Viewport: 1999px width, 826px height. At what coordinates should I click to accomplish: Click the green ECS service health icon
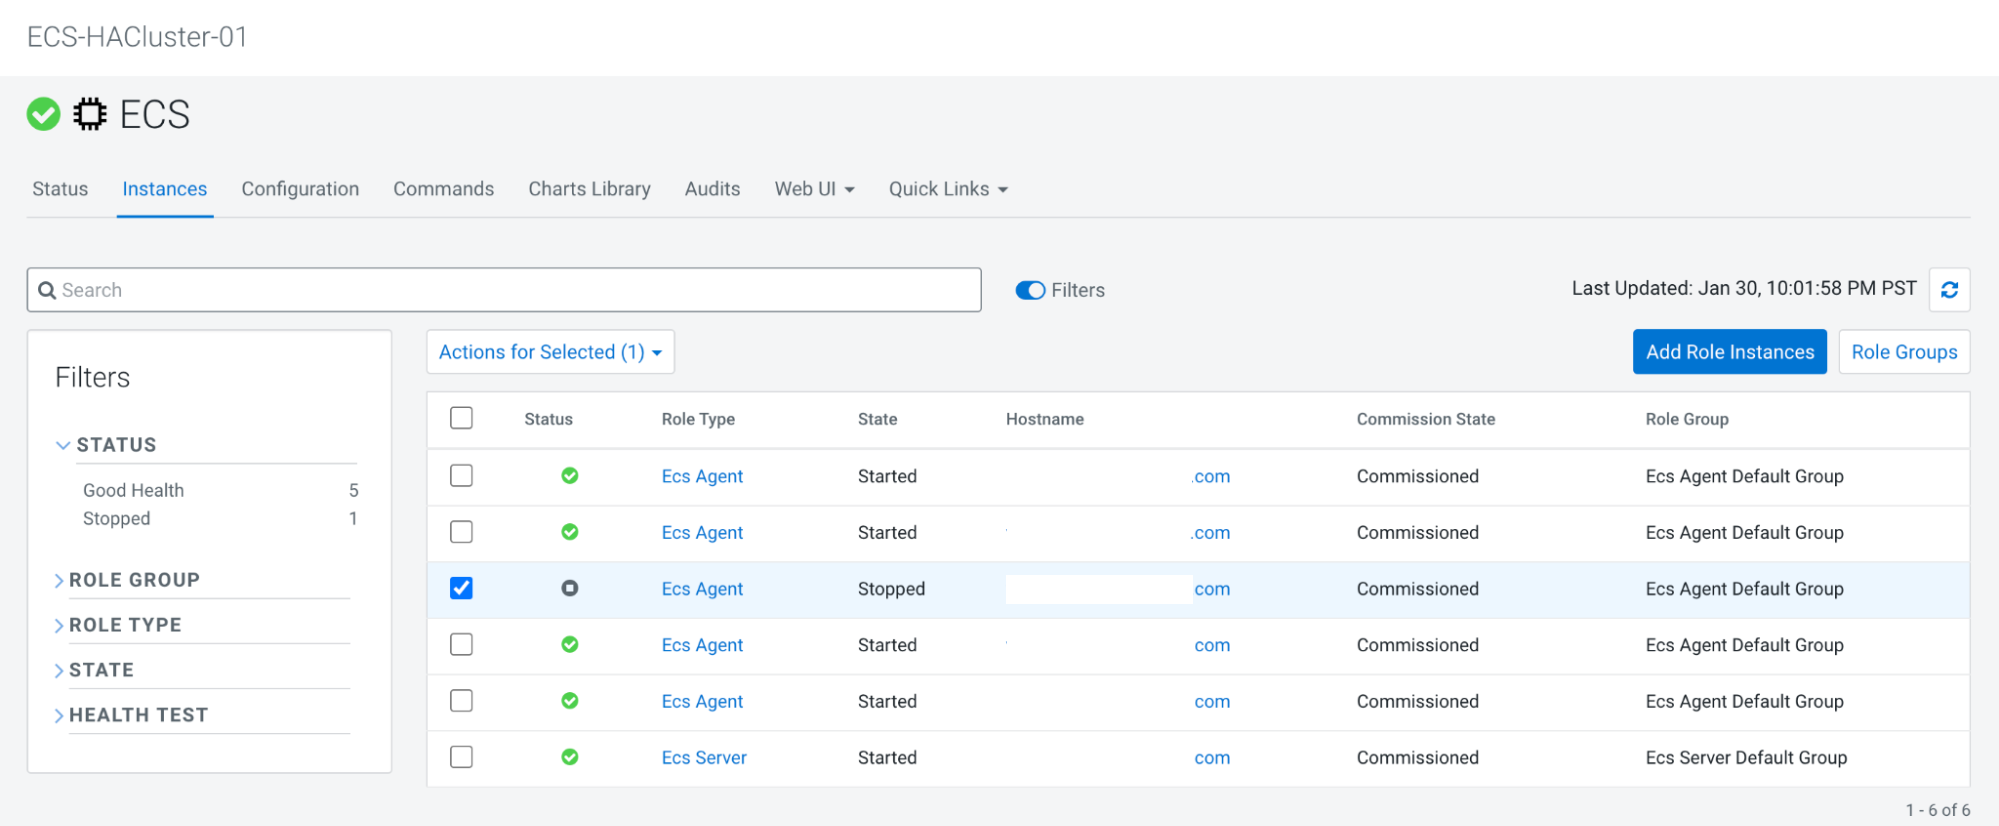(x=43, y=114)
